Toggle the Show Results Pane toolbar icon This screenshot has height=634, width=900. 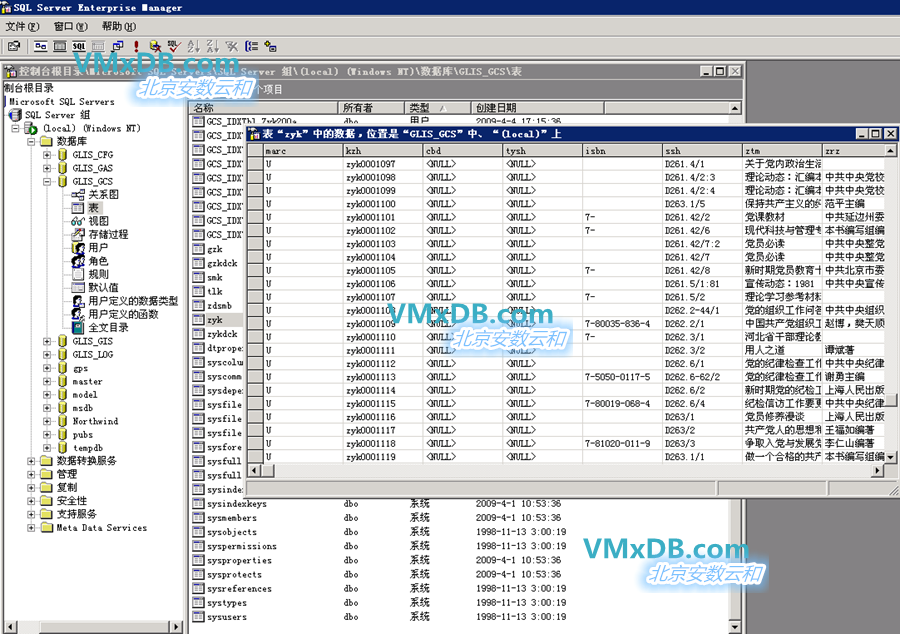pyautogui.click(x=98, y=46)
